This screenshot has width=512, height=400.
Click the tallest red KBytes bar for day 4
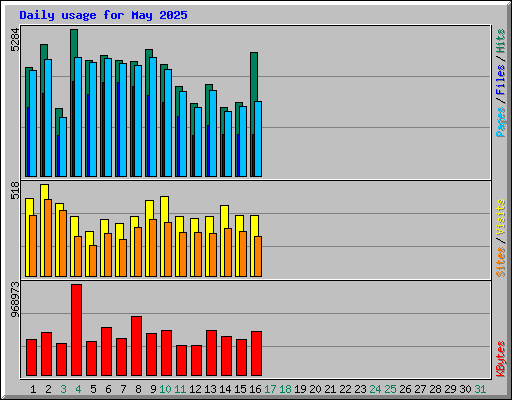pos(76,330)
